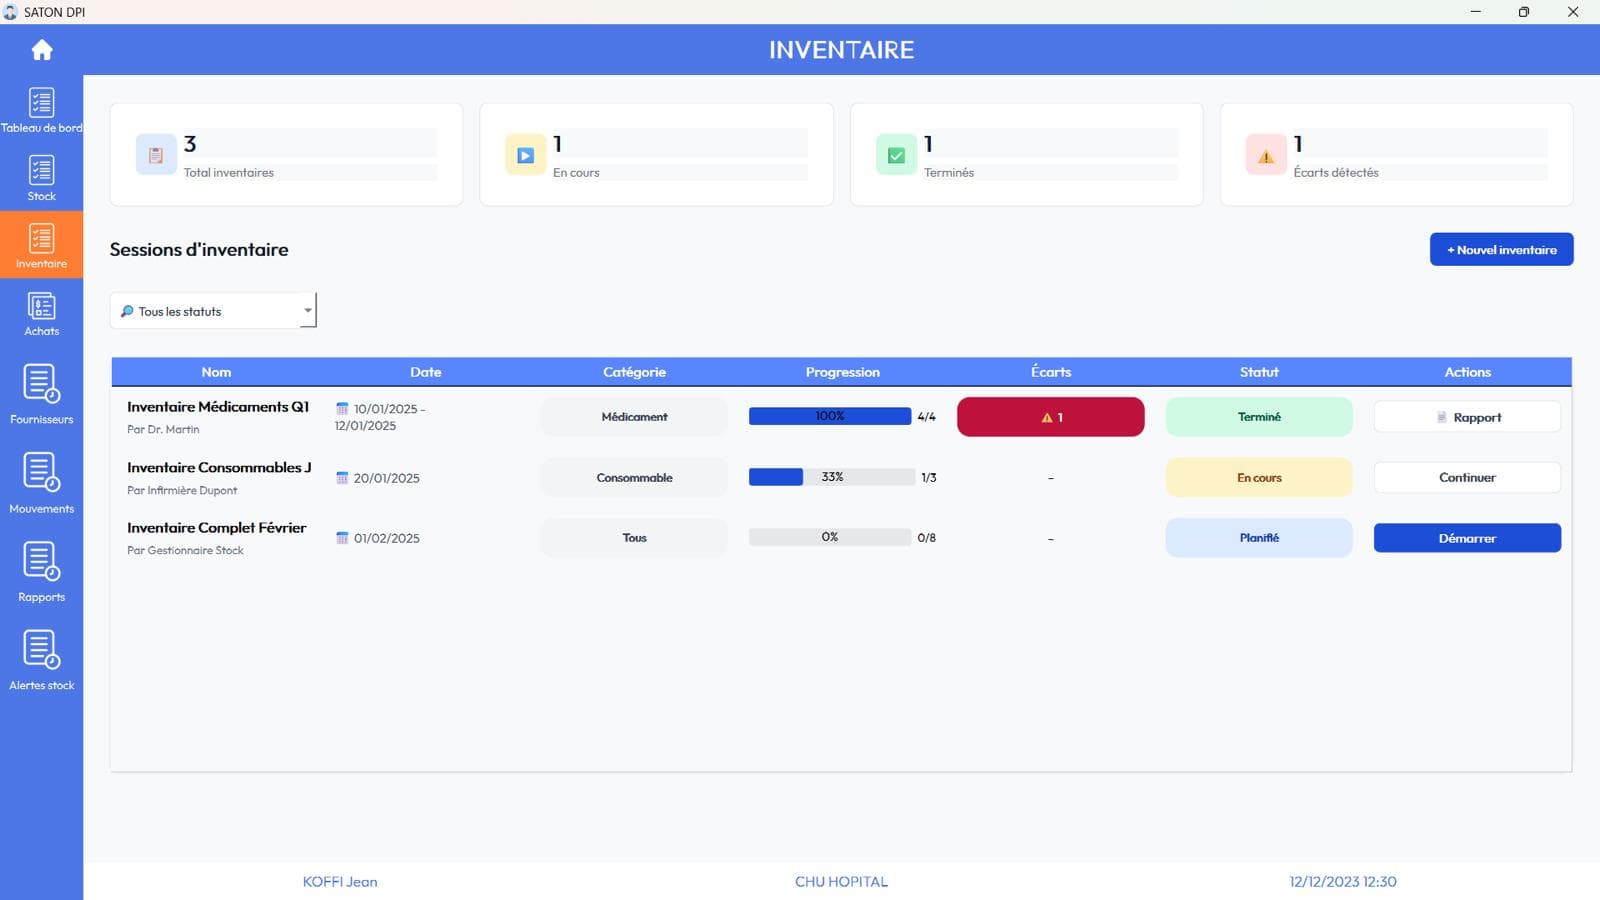Click Nouvel inventaire button
This screenshot has width=1600, height=900.
point(1501,249)
